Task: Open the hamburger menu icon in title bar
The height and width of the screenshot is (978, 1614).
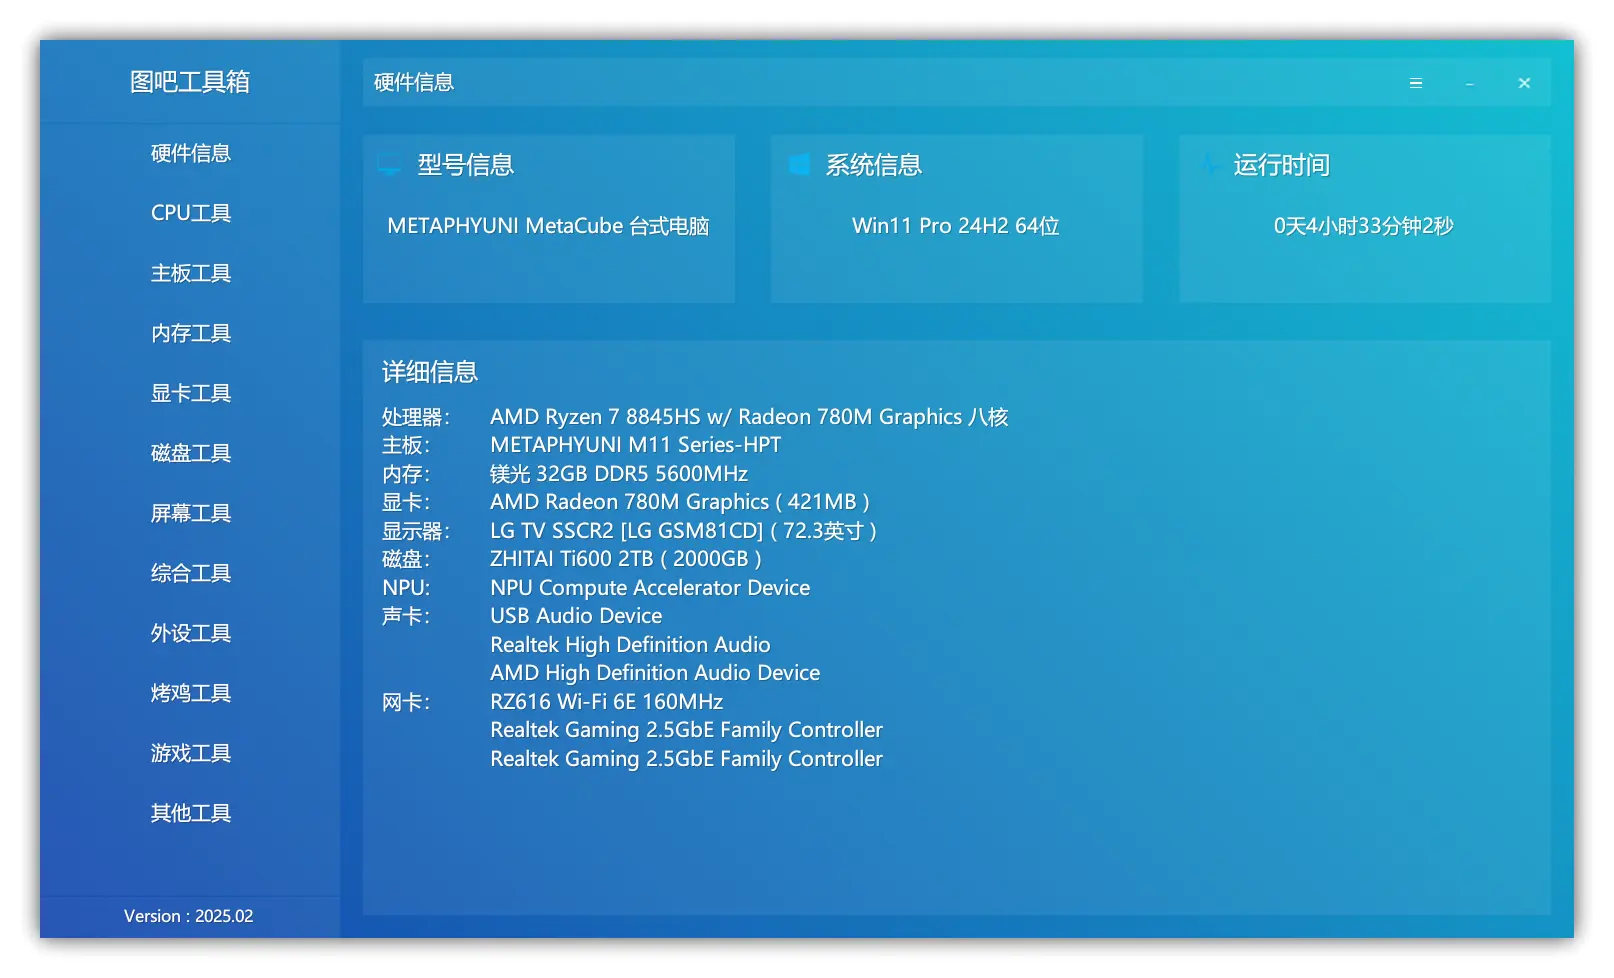Action: pos(1415,83)
